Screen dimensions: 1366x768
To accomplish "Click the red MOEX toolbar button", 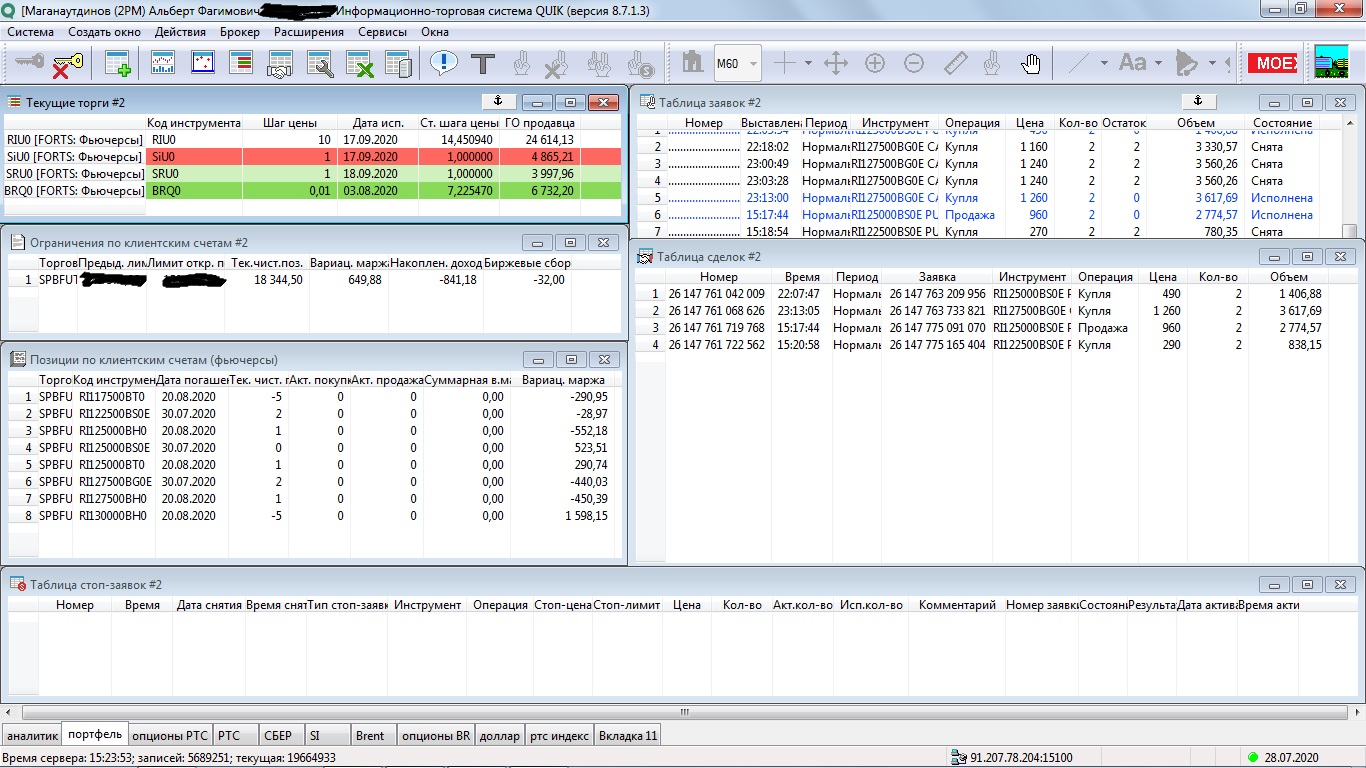I will tap(1273, 64).
